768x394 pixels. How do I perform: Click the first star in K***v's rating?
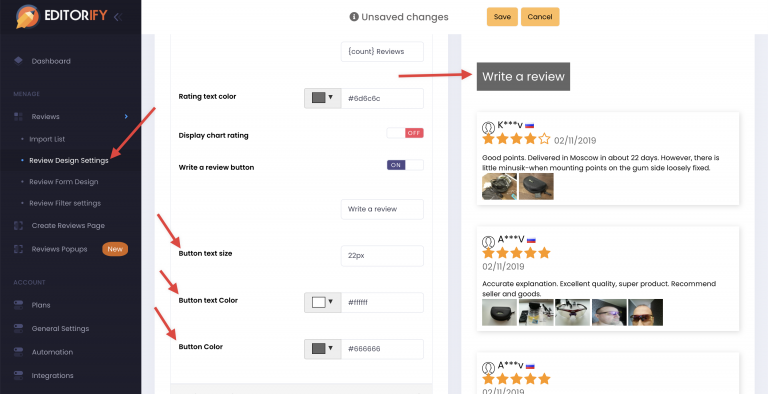488,139
